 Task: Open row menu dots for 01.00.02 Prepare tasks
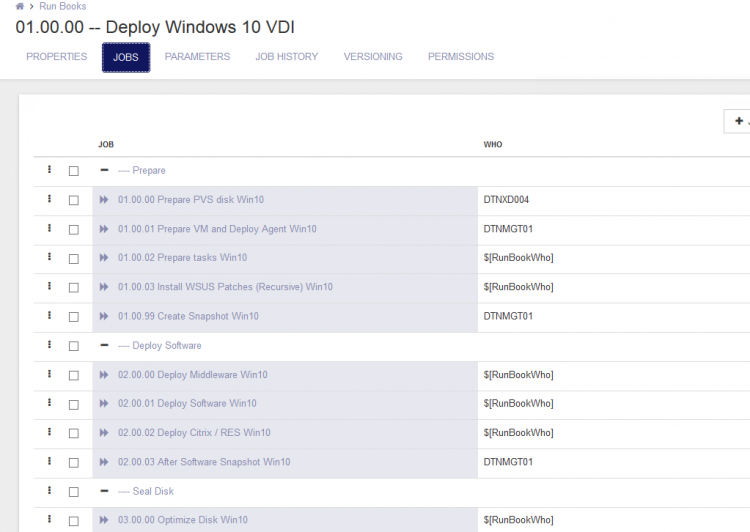point(49,257)
